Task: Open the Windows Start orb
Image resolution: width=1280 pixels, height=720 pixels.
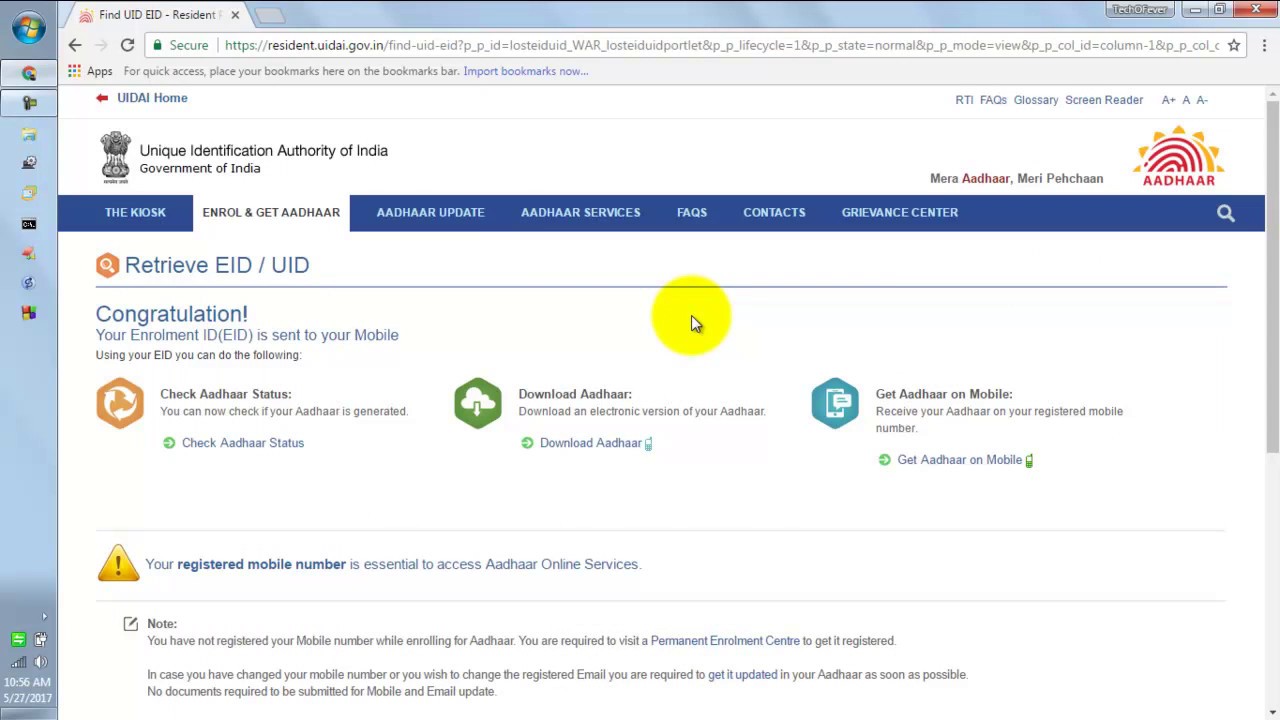Action: [28, 27]
